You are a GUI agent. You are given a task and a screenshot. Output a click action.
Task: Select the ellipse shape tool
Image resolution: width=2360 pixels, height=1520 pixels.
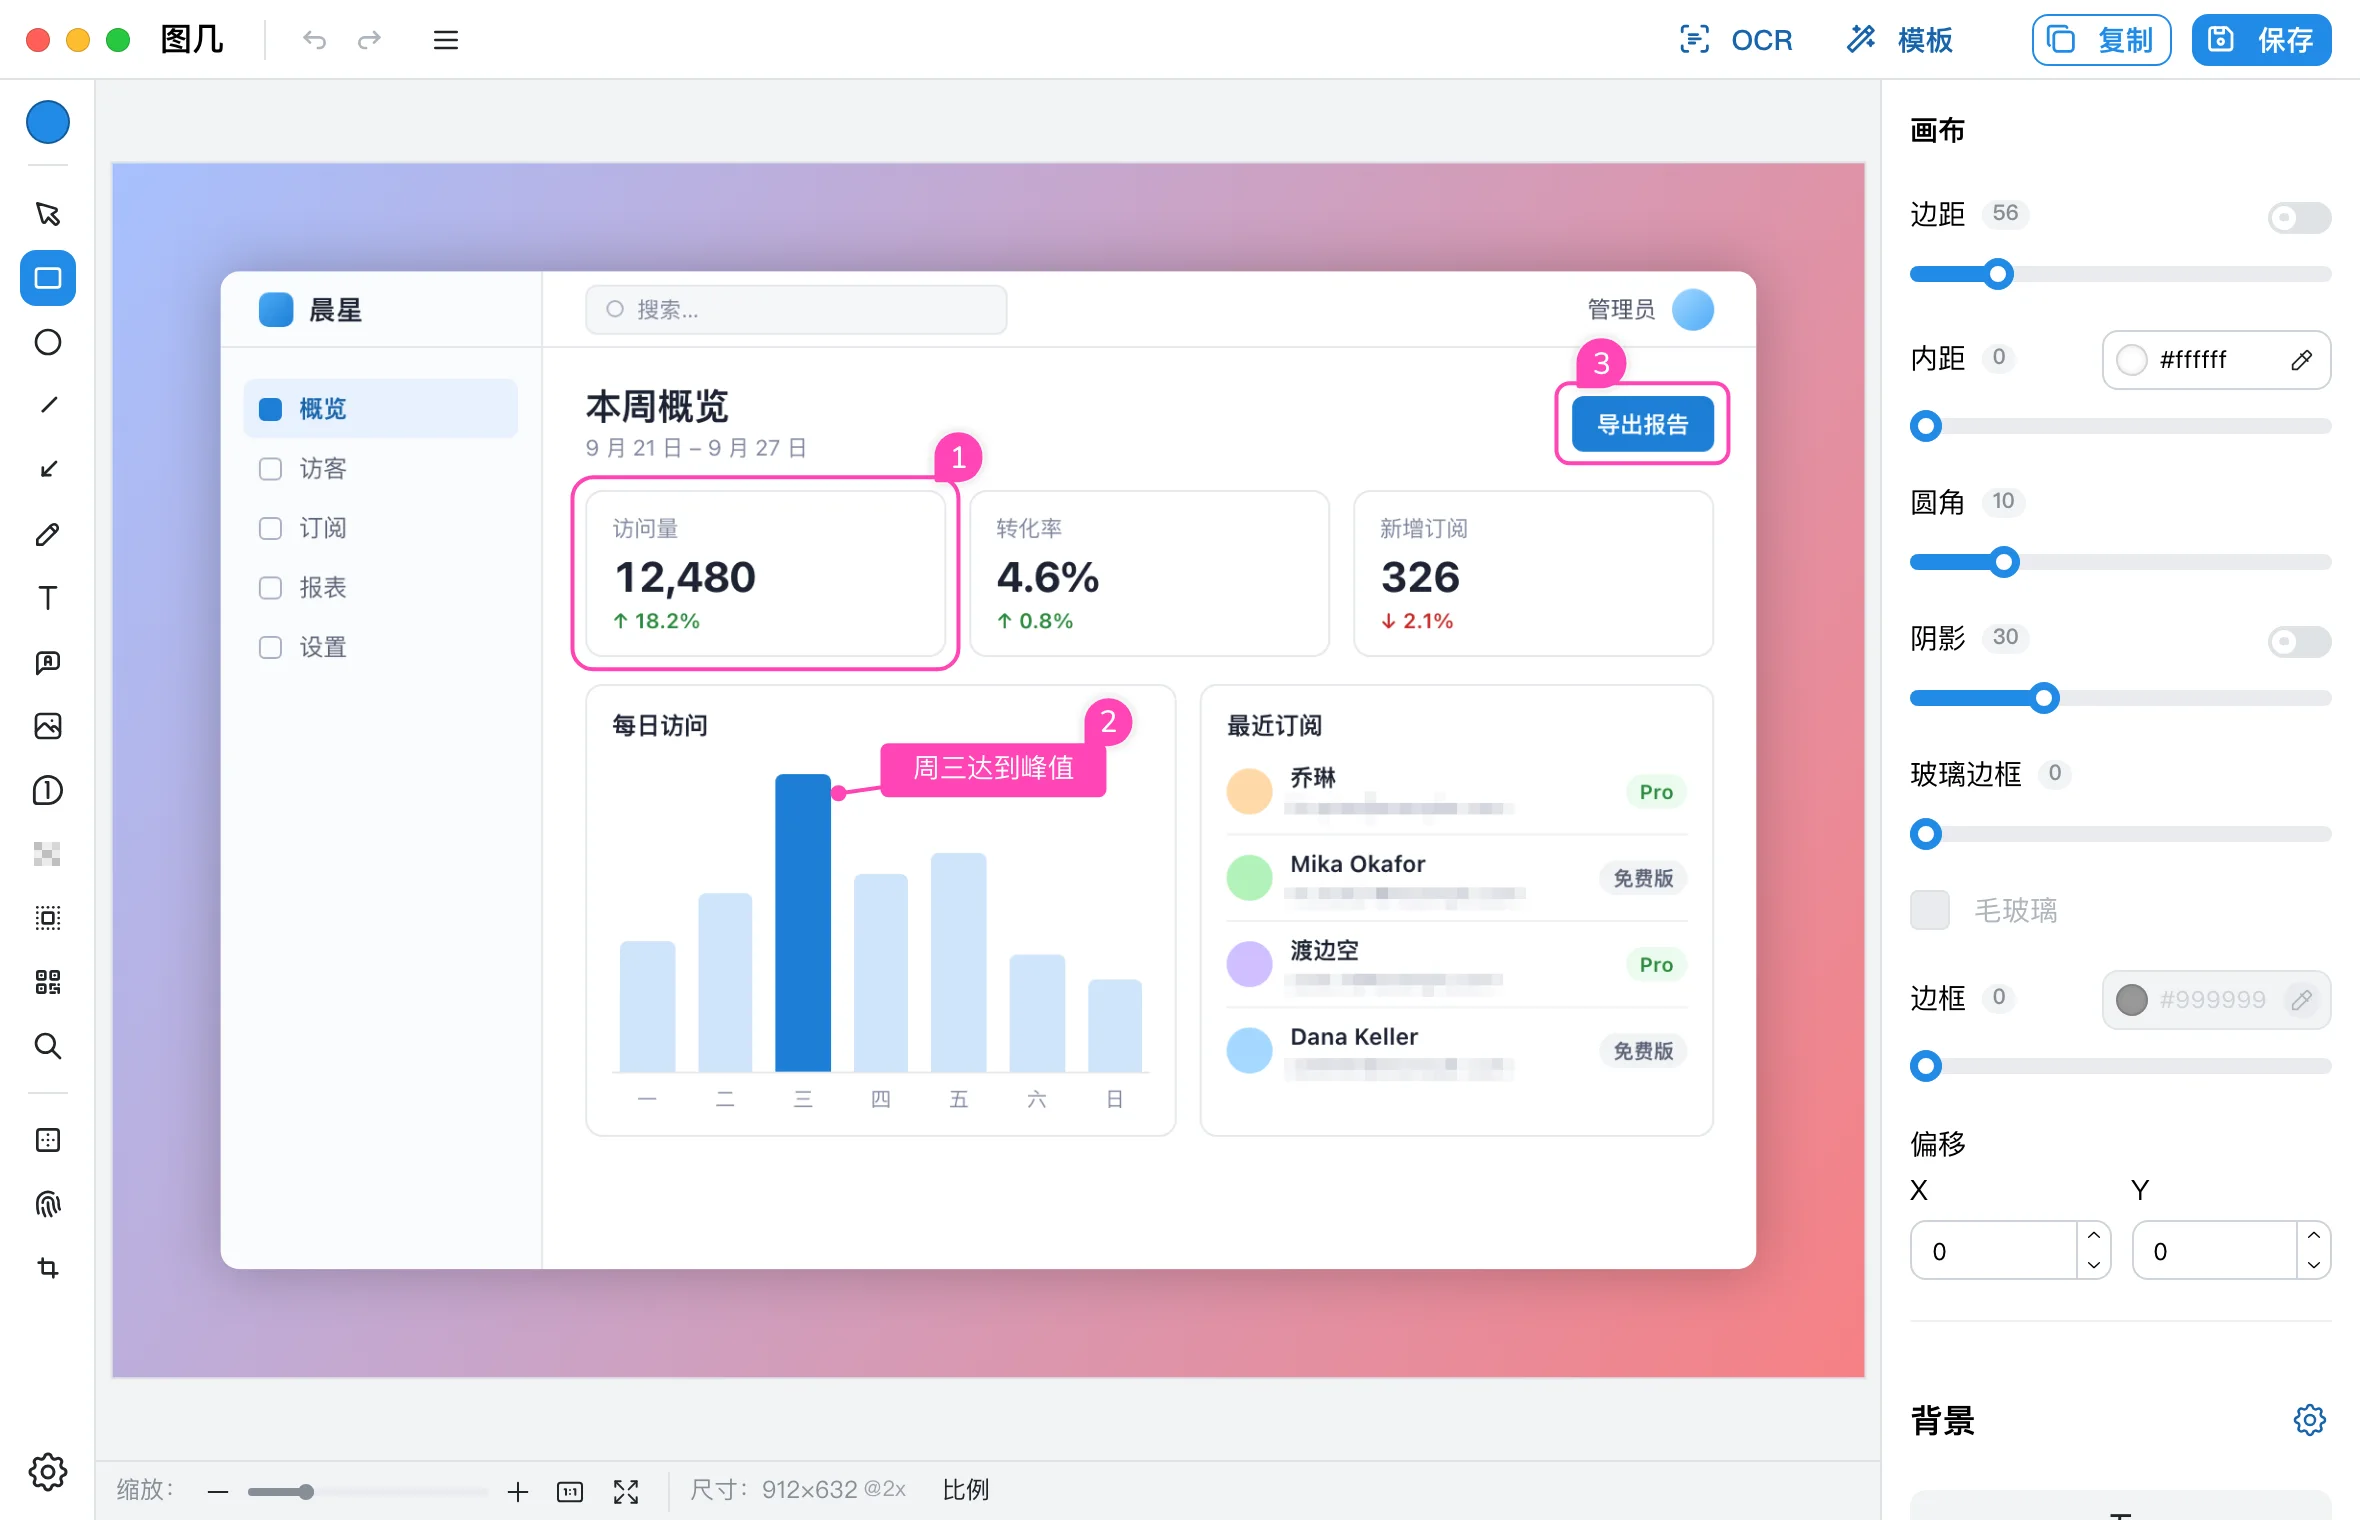48,342
